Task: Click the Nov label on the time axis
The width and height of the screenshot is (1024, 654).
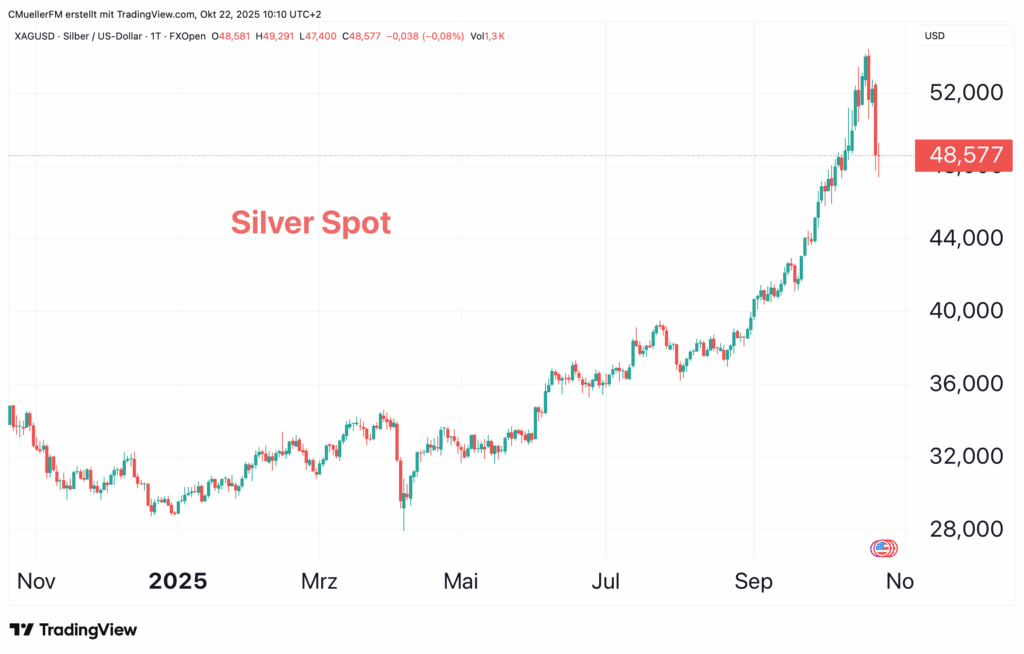Action: (x=36, y=582)
